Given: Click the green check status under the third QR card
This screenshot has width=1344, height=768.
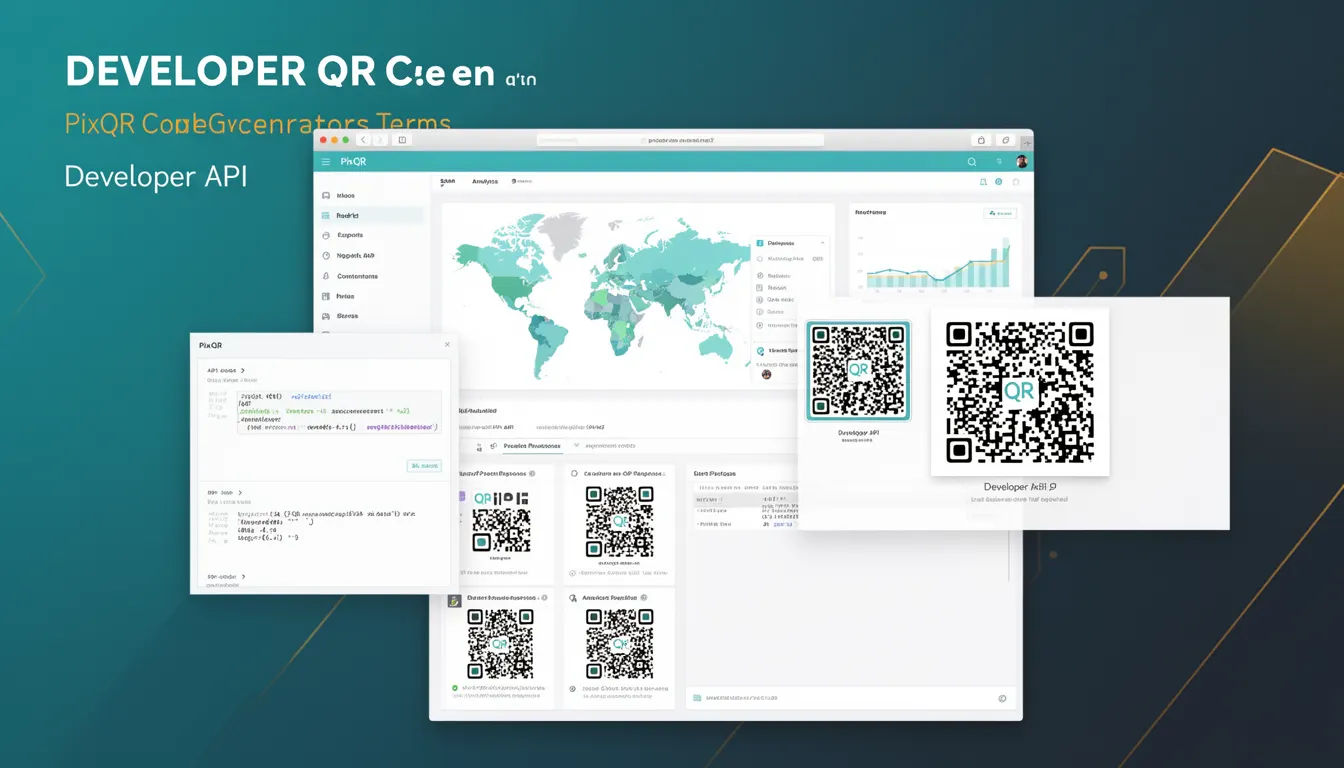Looking at the screenshot, I should click(x=455, y=689).
